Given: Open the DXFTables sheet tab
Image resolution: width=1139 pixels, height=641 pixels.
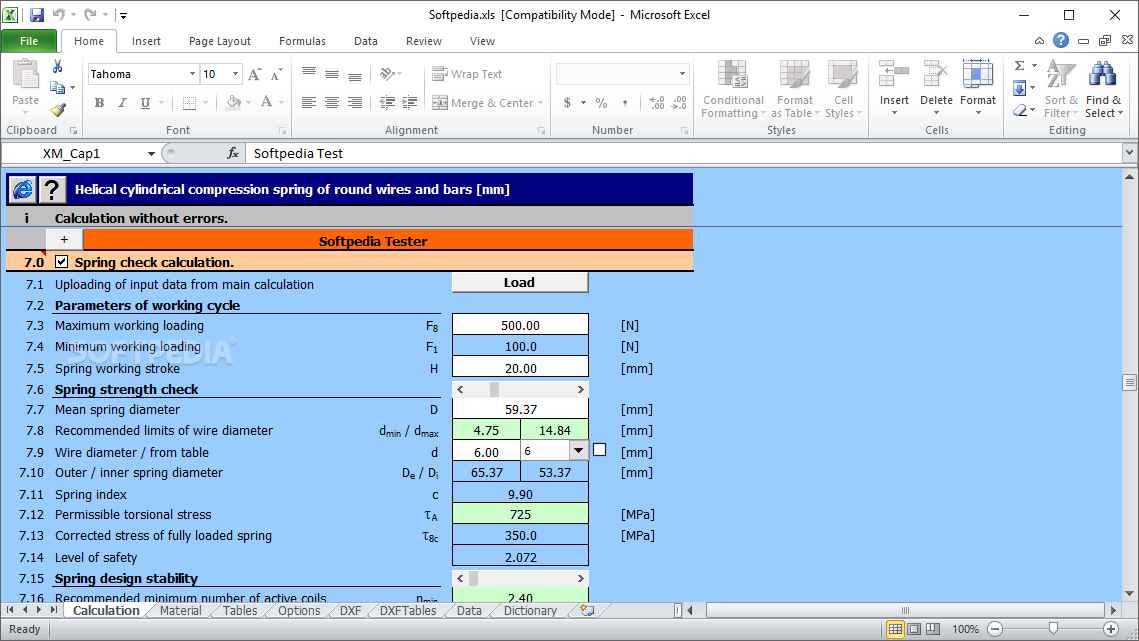Looking at the screenshot, I should [408, 611].
